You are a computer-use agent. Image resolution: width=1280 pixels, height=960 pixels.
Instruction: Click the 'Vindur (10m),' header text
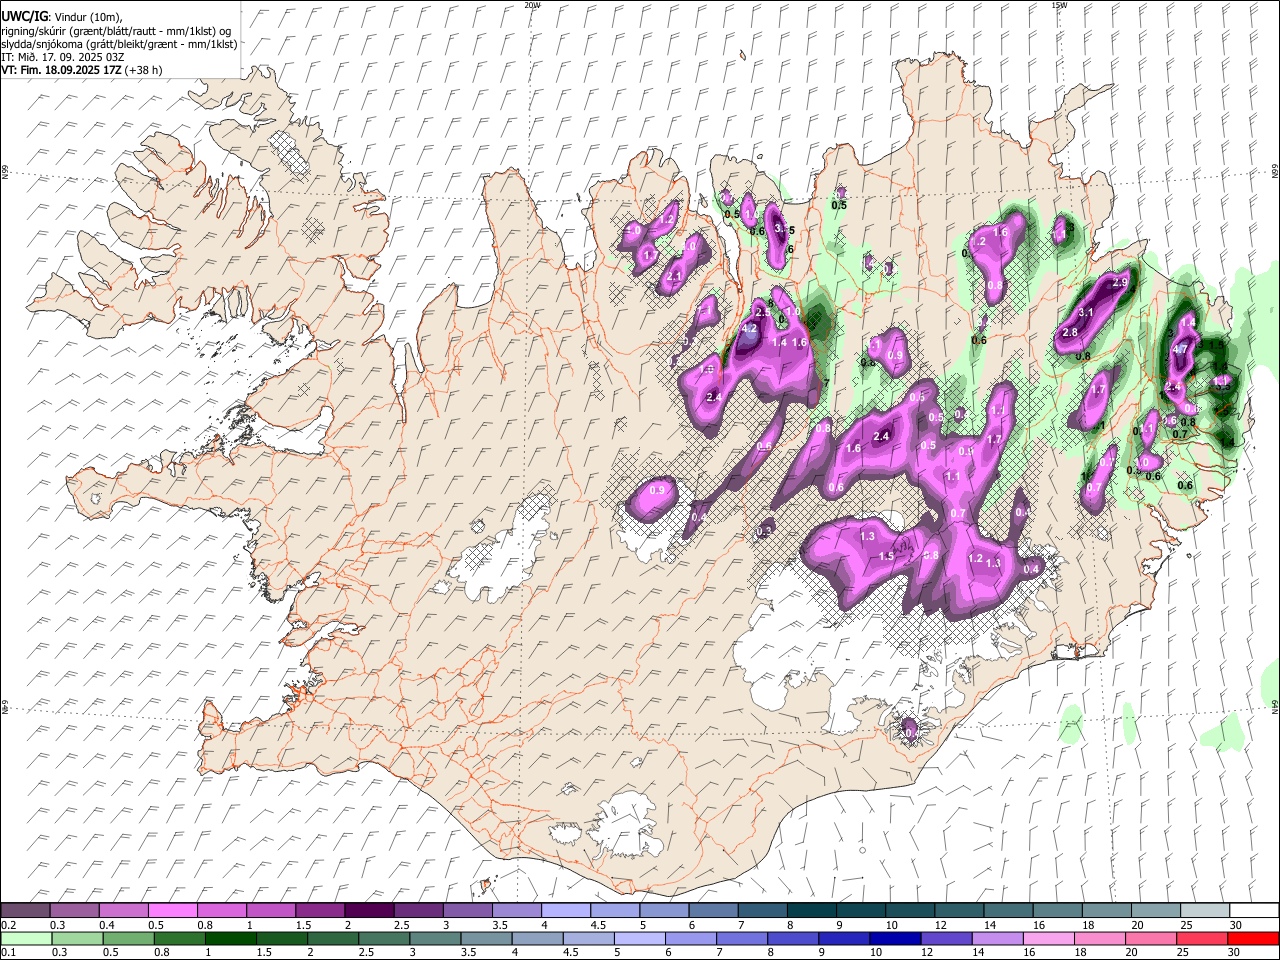[x=88, y=17]
